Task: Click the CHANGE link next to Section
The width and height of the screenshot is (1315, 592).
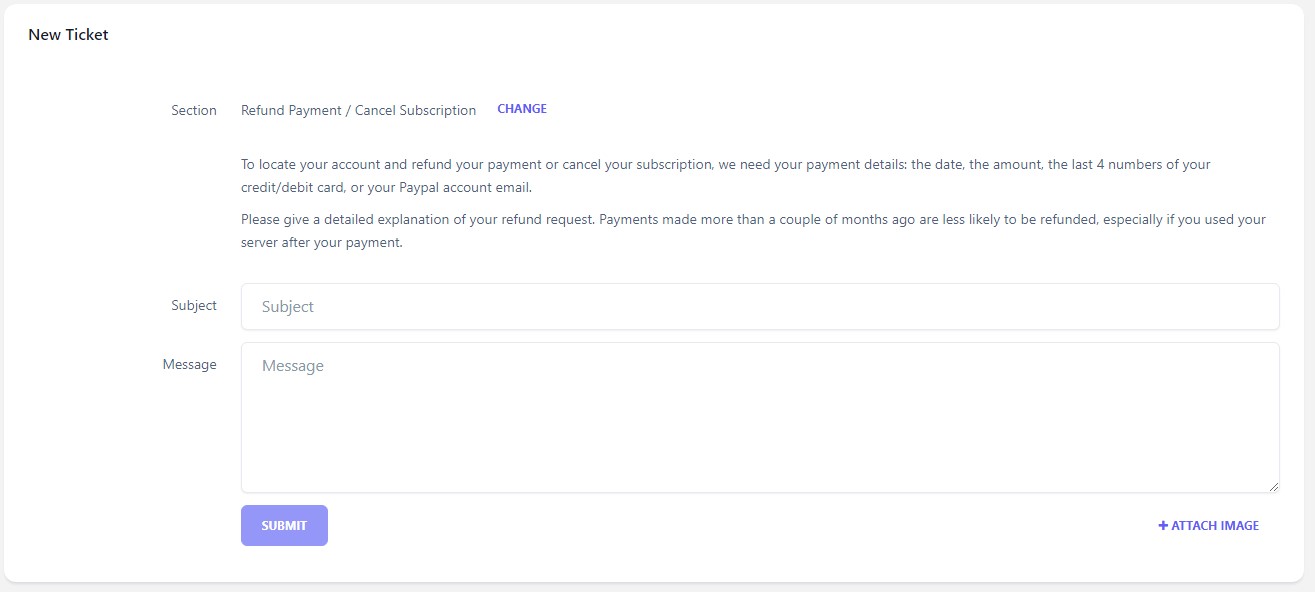Action: point(522,109)
